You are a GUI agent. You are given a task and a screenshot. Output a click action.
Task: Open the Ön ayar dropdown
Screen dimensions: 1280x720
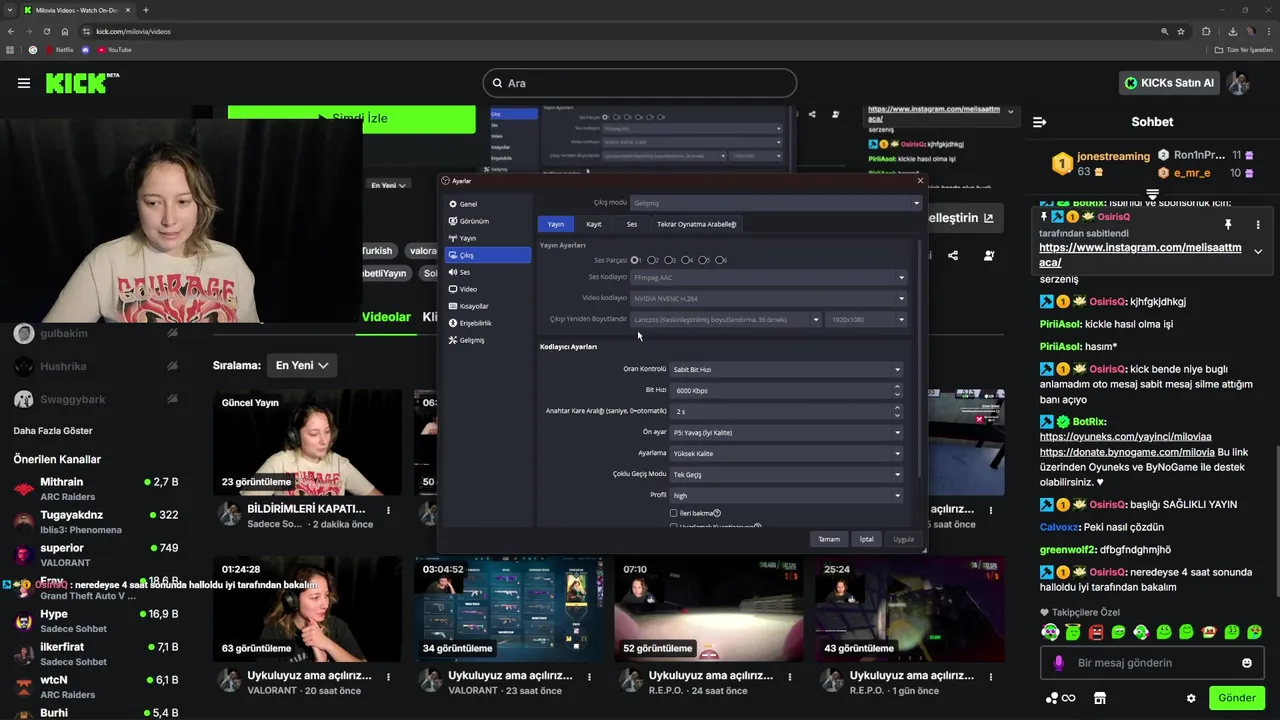click(786, 432)
